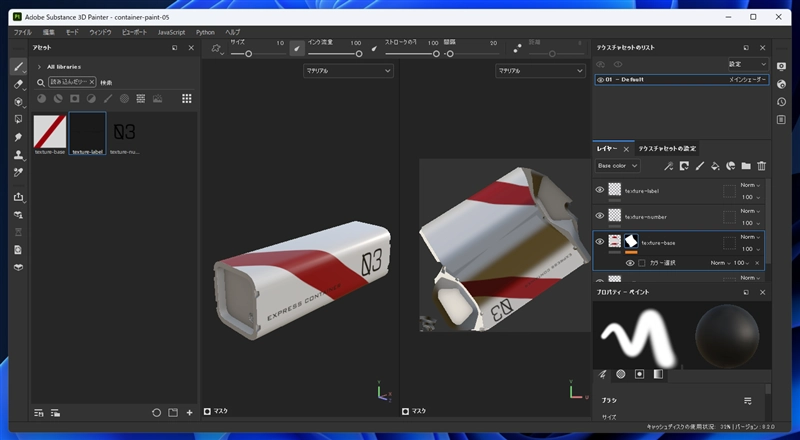The image size is (800, 440).
Task: Select the Projection tool in left toolbar
Action: 18,101
